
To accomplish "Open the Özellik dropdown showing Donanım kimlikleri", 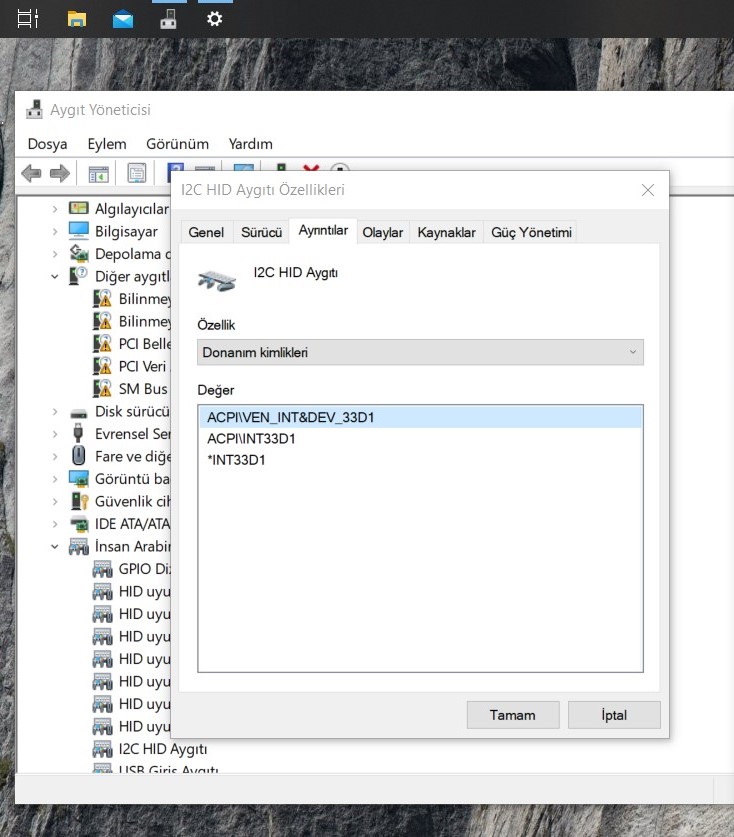I will pos(420,352).
